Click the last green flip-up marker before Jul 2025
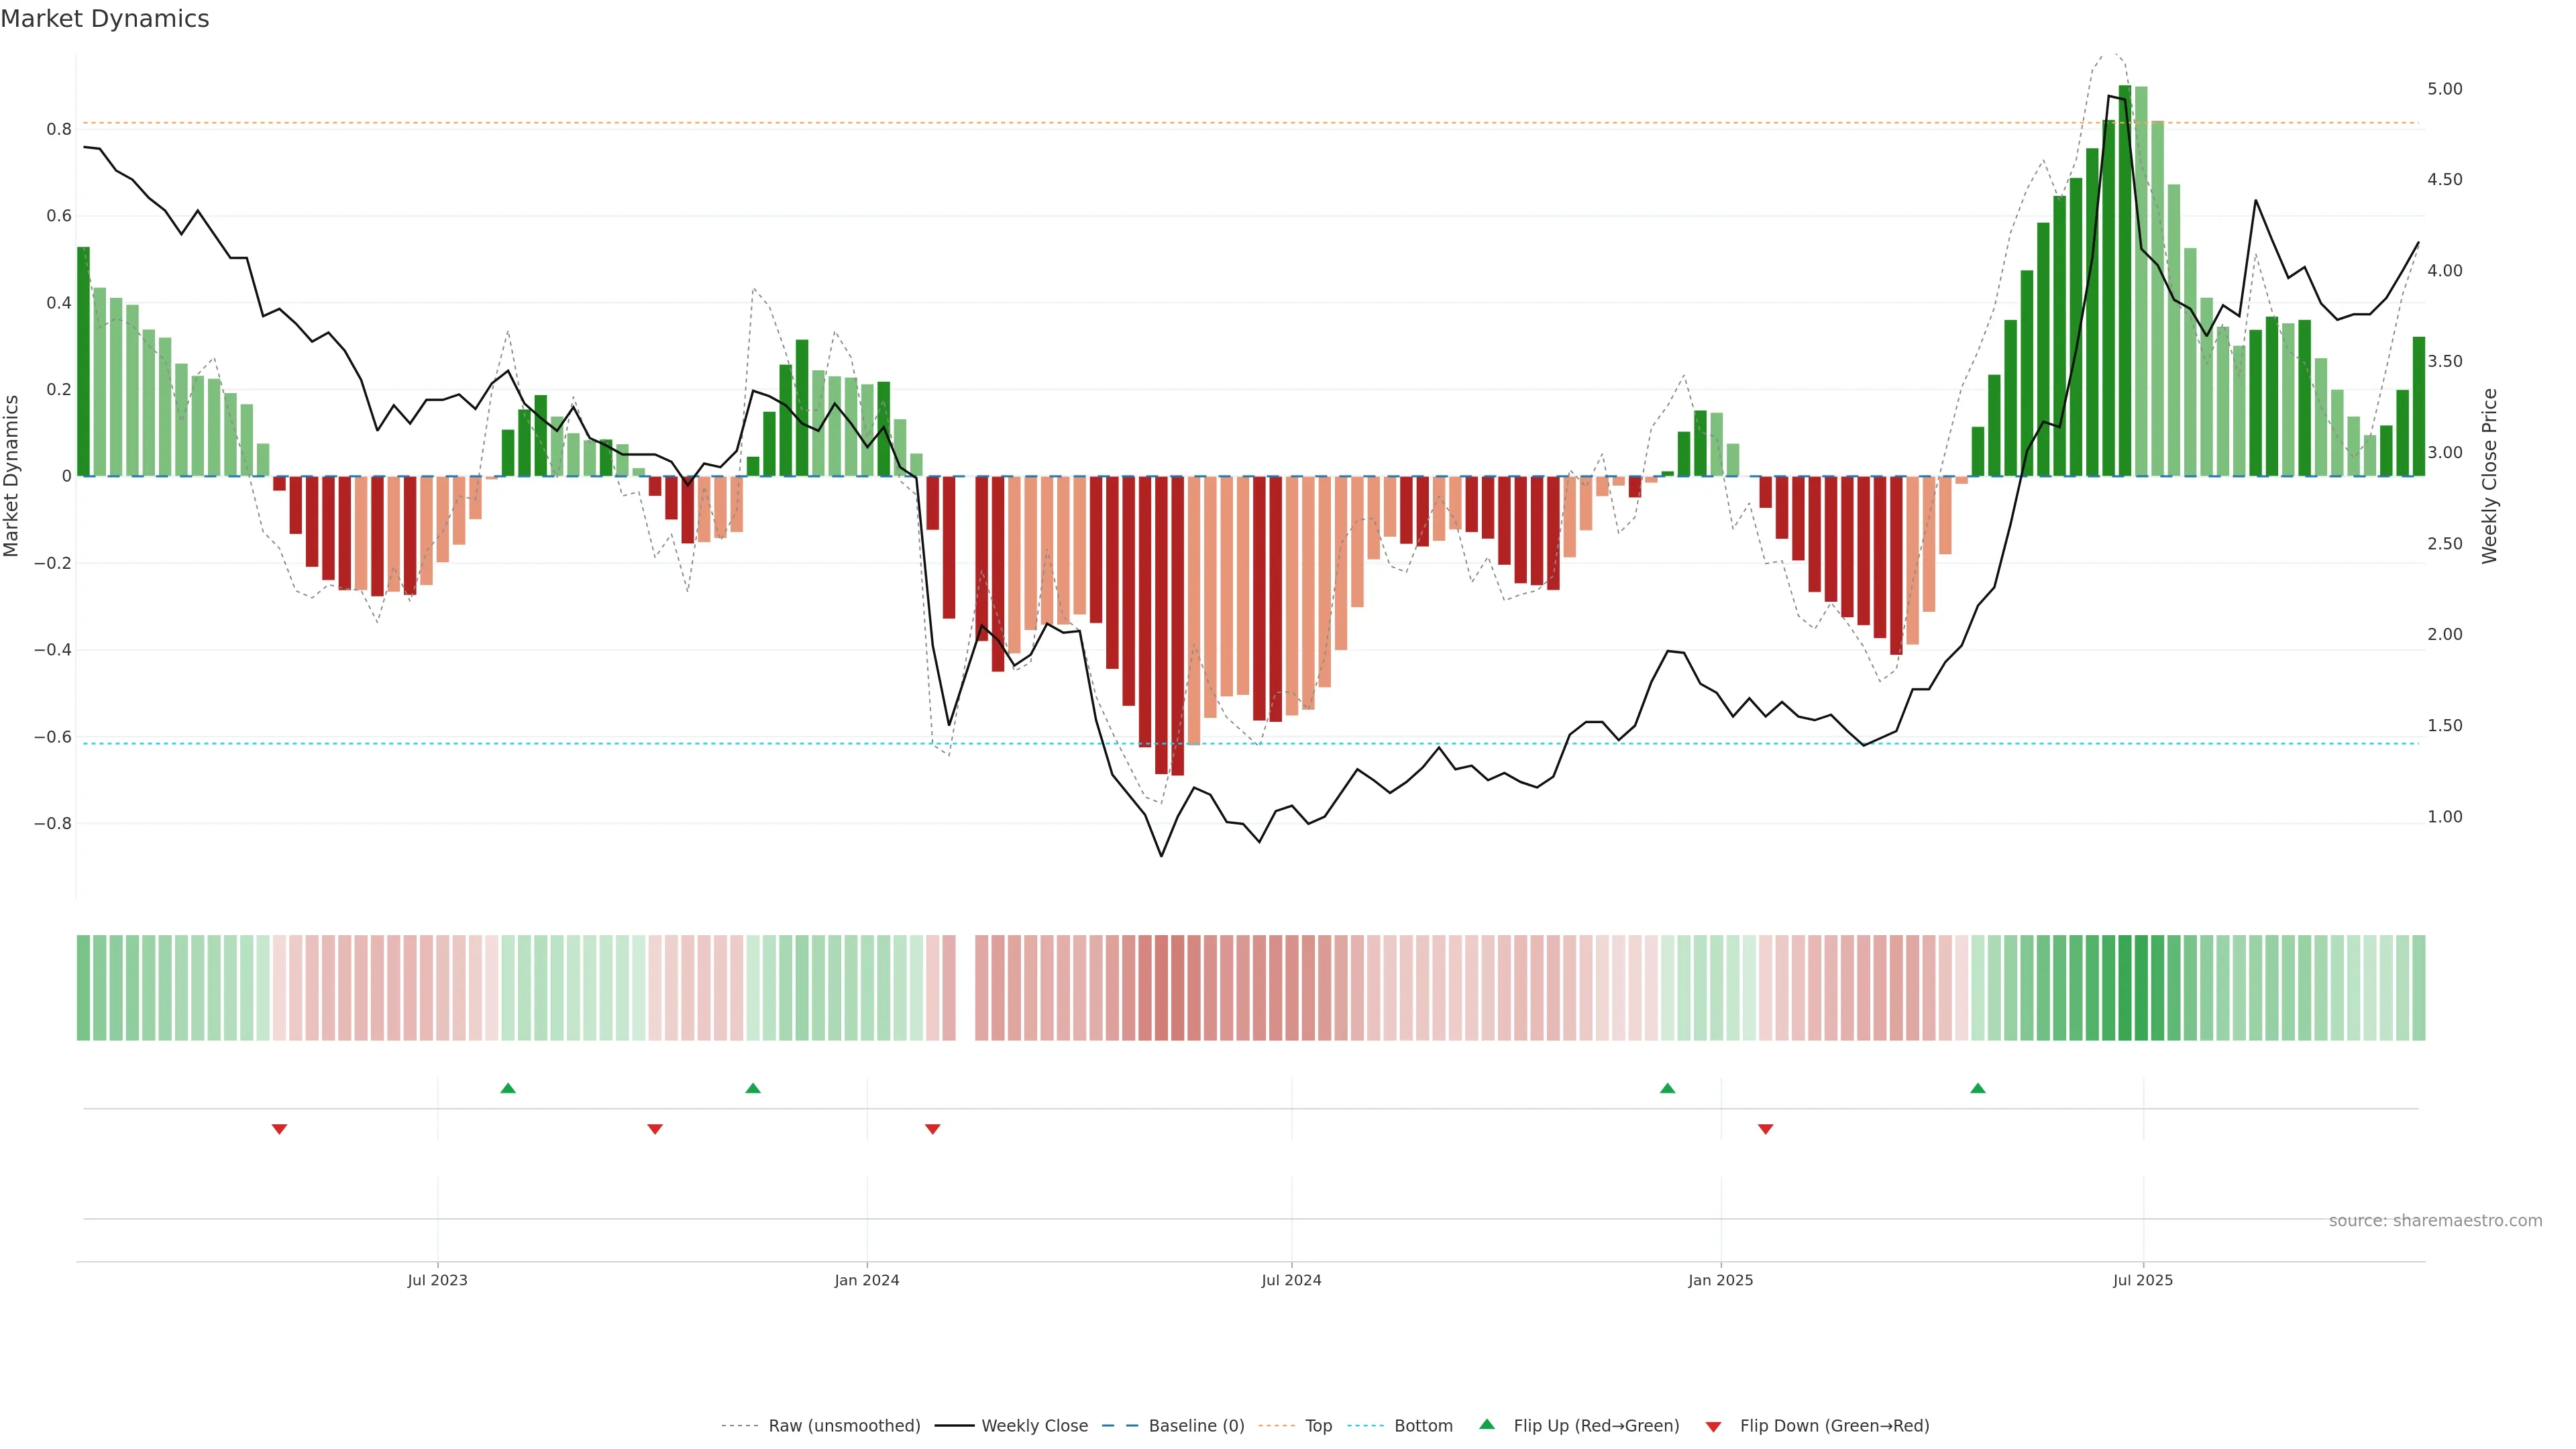This screenshot has height=1449, width=2576. coord(1977,1088)
